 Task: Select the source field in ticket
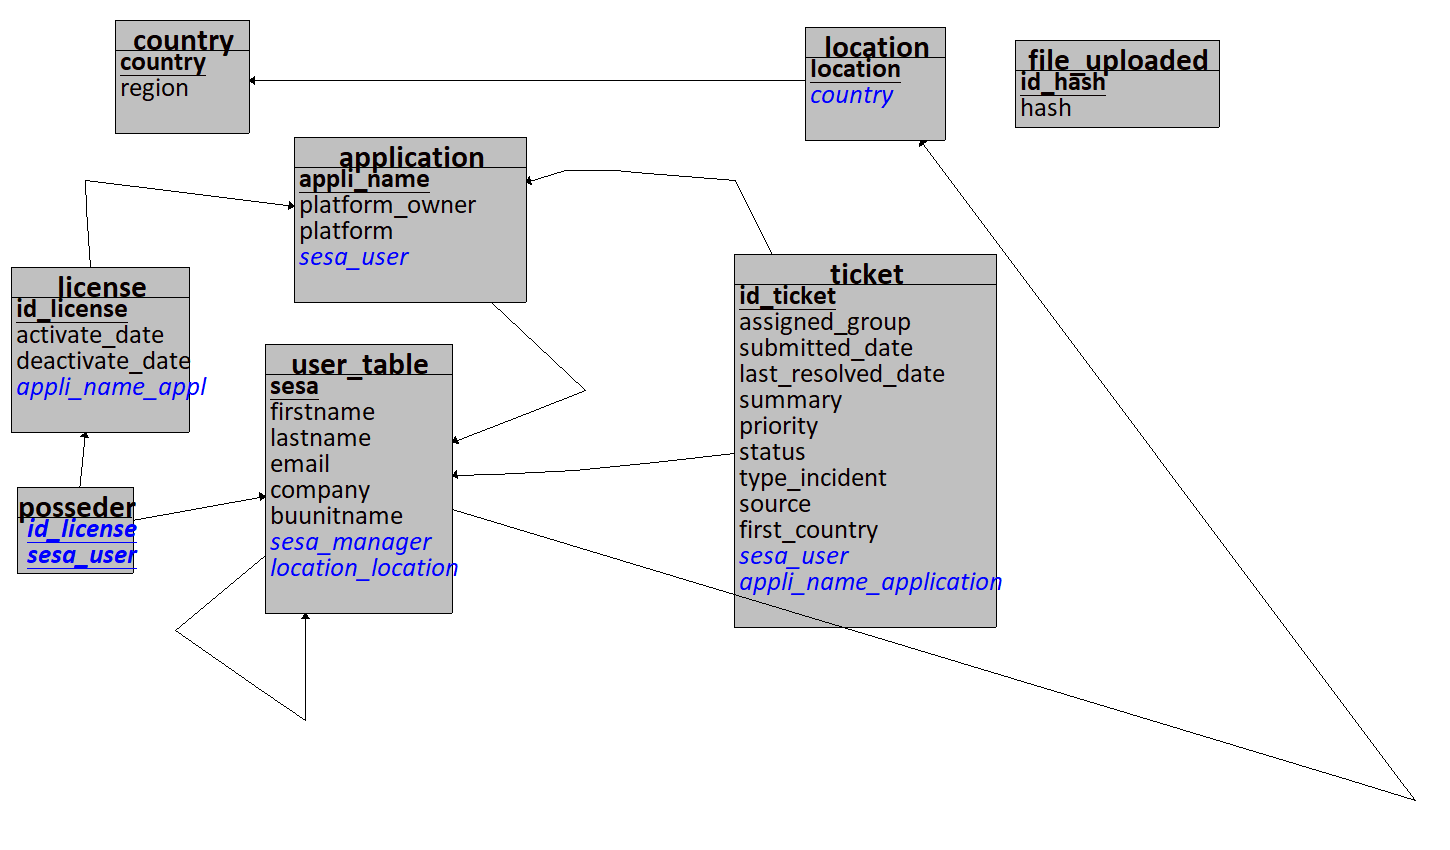pos(775,505)
